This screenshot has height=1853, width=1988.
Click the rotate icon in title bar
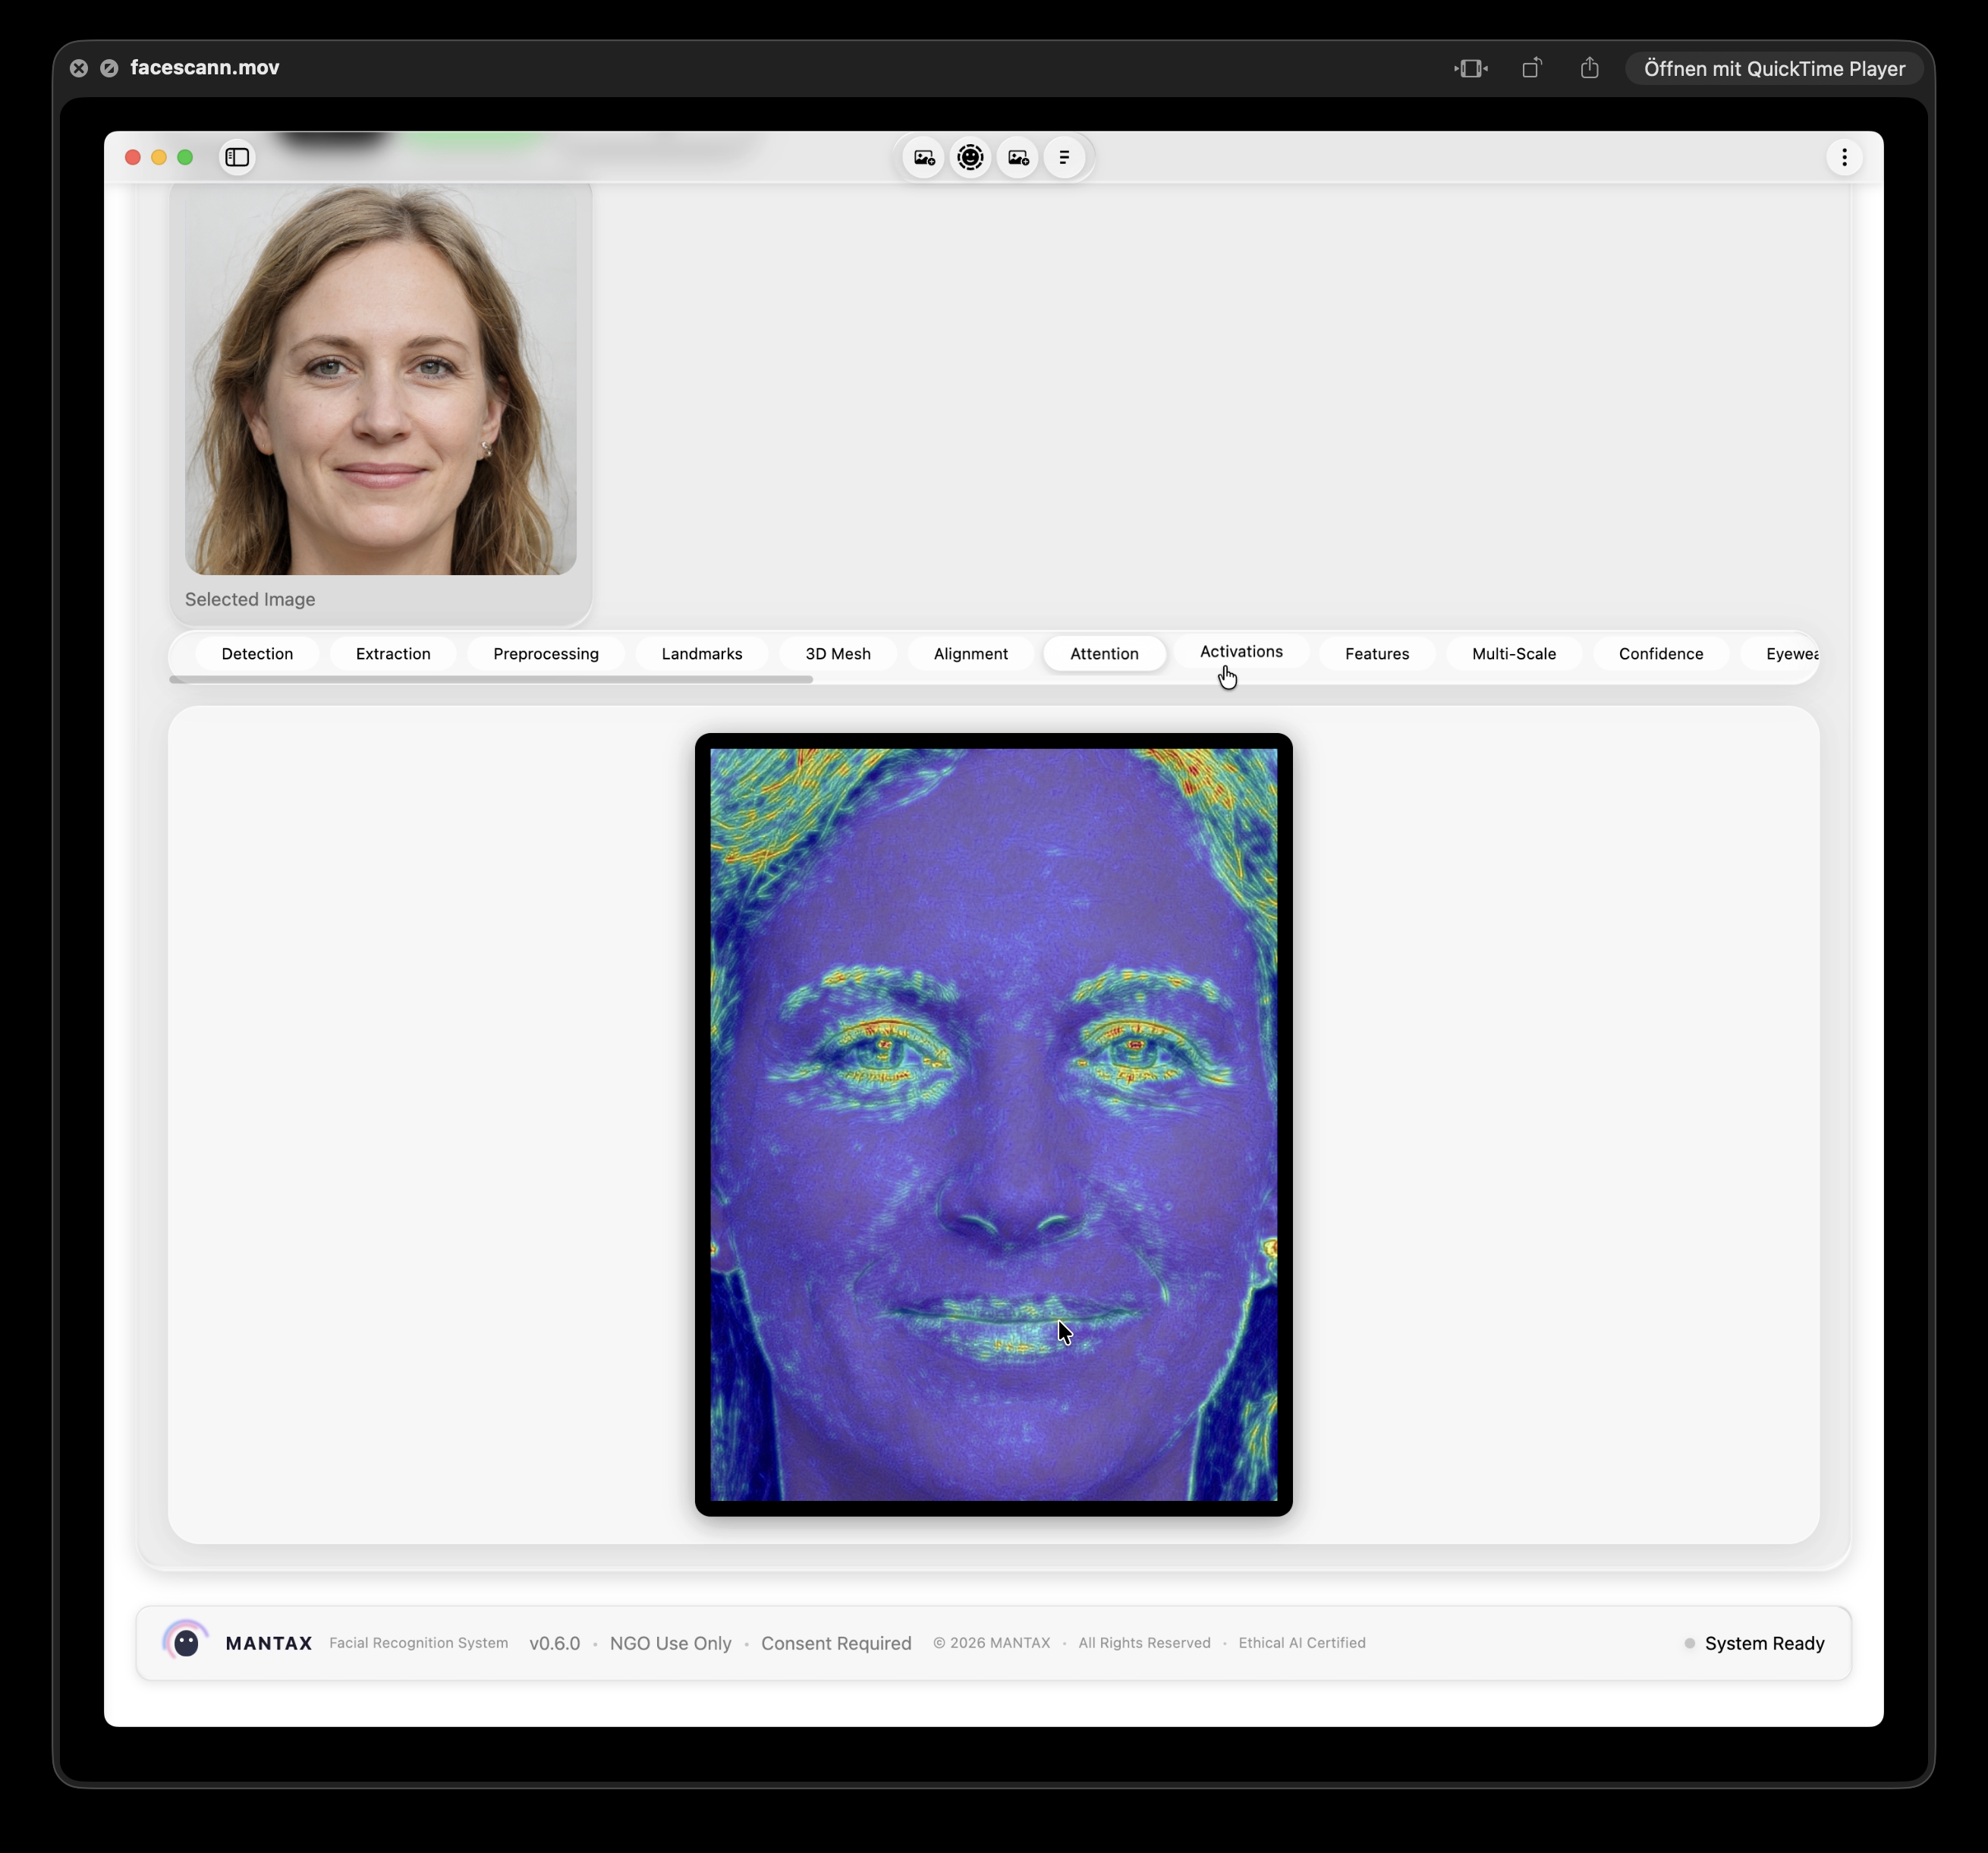point(1531,68)
